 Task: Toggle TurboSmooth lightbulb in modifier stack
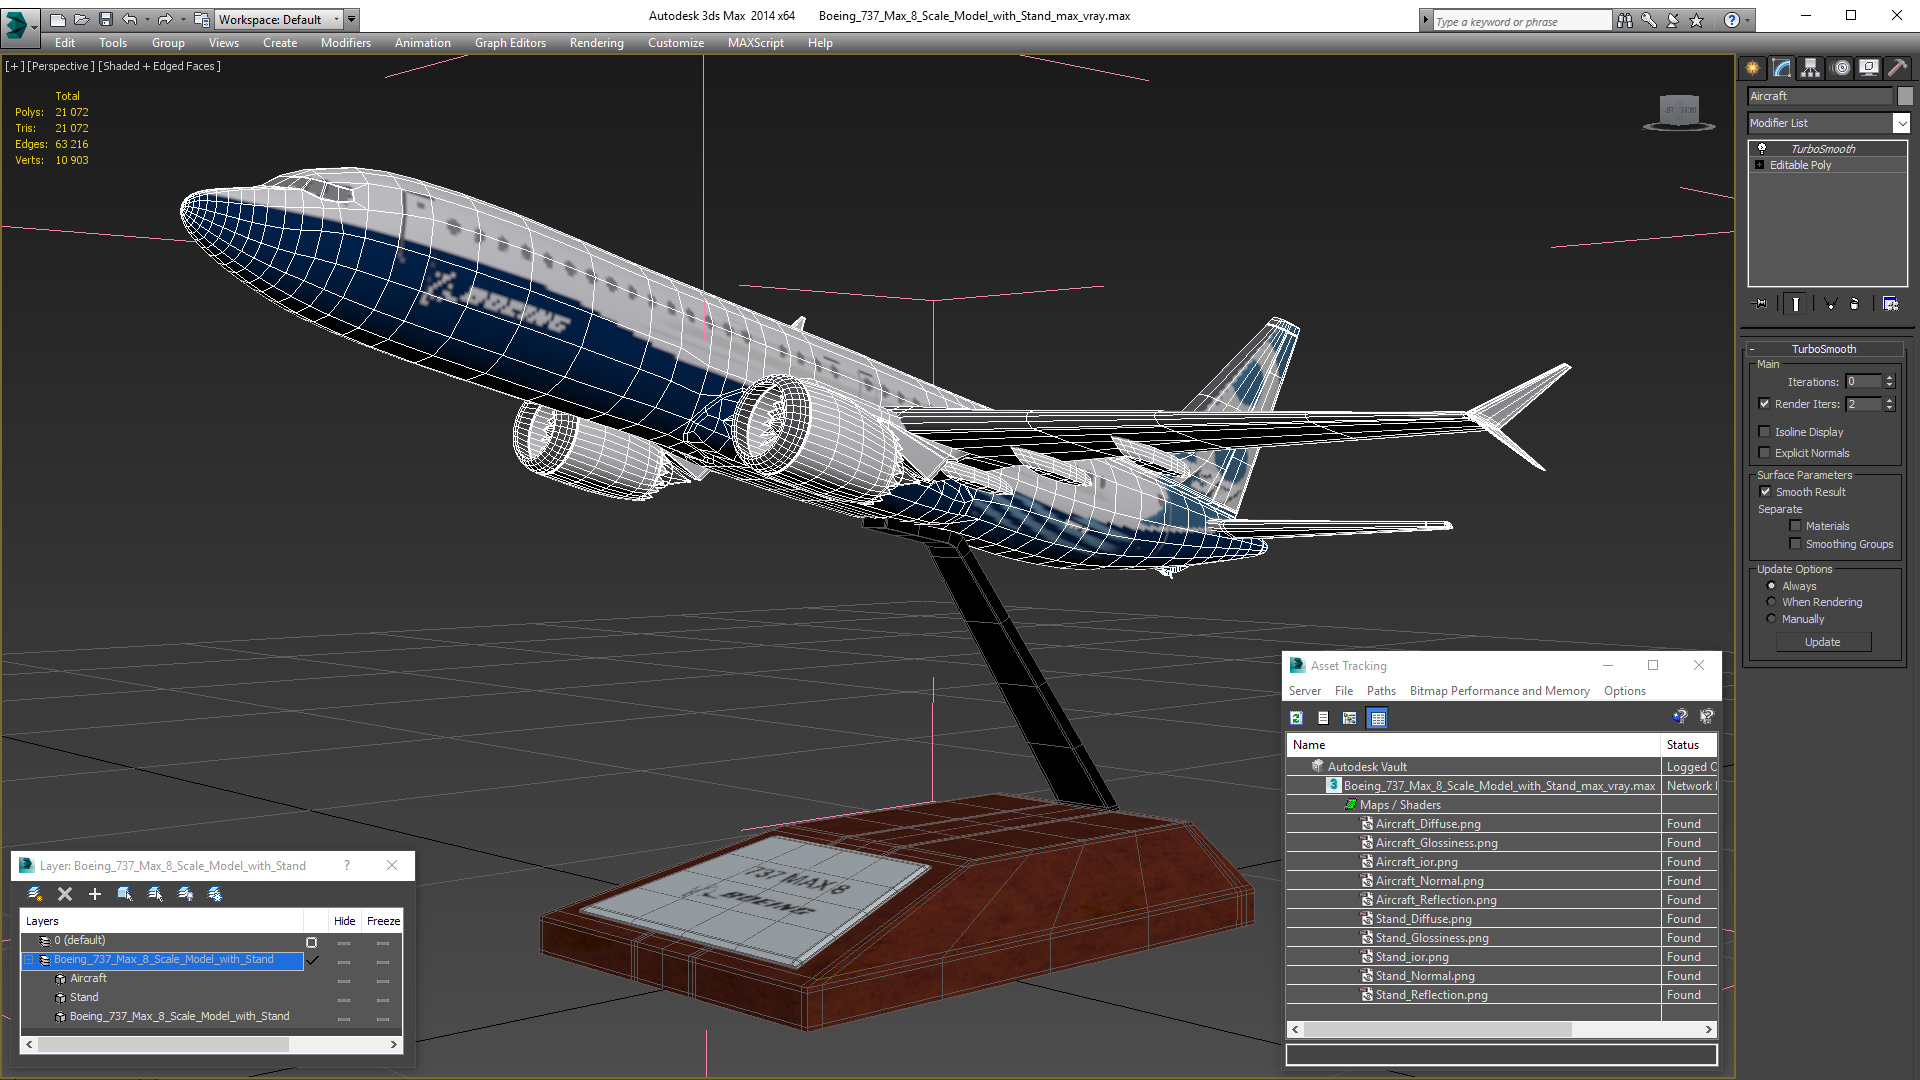tap(1762, 148)
